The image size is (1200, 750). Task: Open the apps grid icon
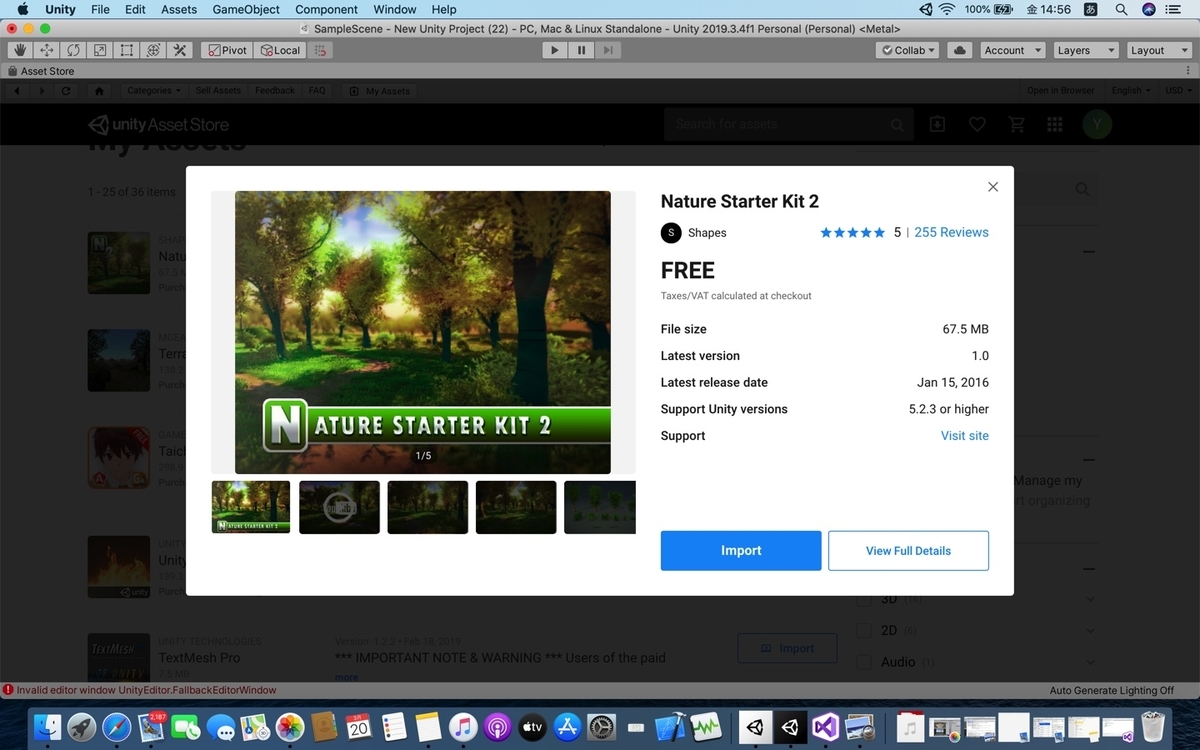[1054, 124]
